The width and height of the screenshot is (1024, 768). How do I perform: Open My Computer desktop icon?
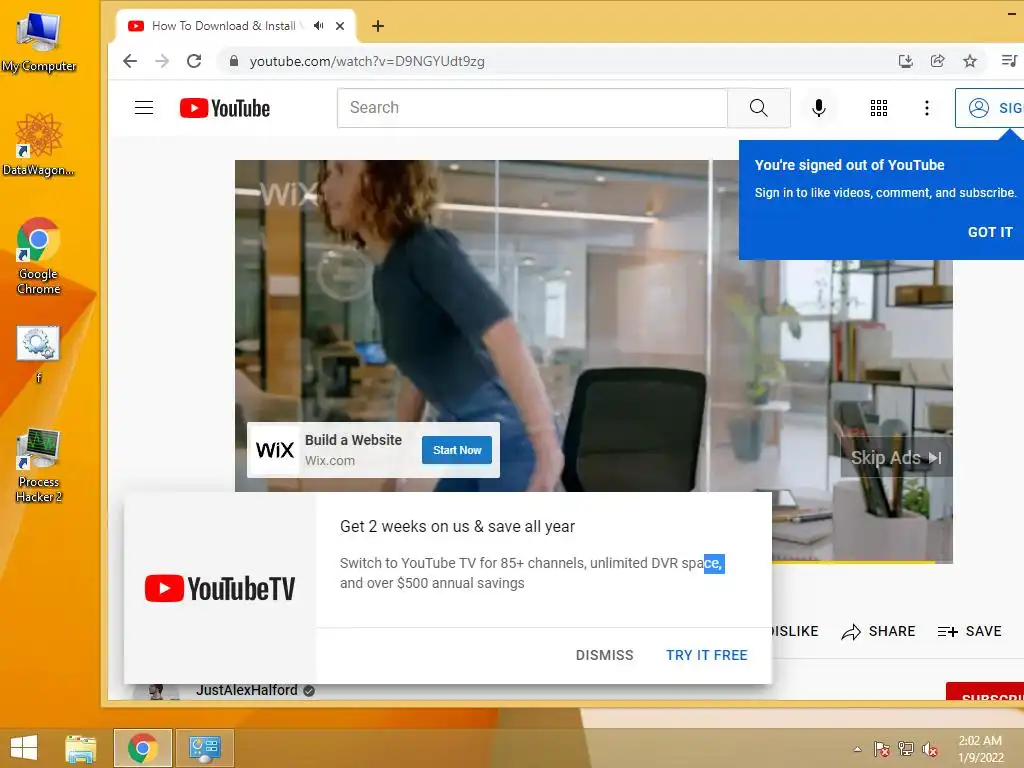click(39, 42)
